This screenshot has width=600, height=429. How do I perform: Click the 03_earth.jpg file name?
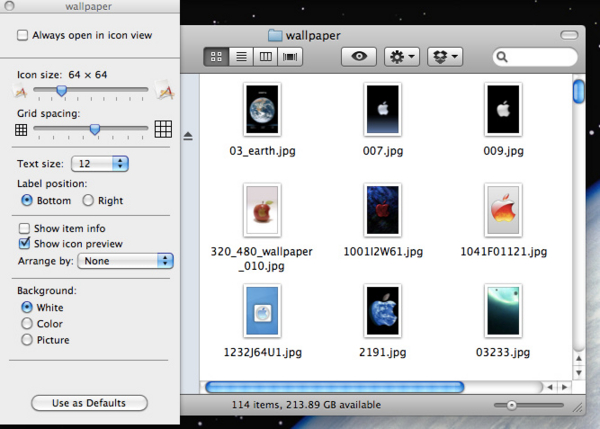(262, 151)
